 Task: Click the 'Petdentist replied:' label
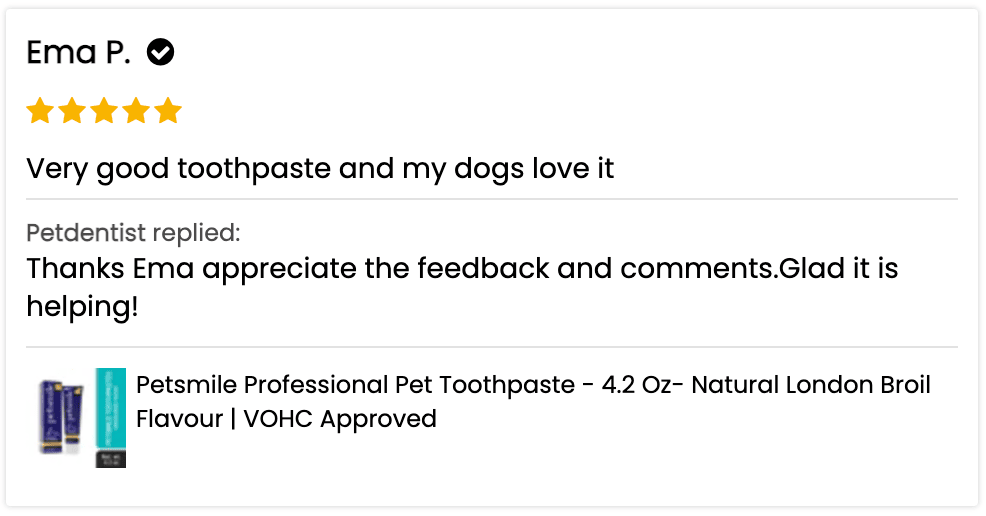133,234
